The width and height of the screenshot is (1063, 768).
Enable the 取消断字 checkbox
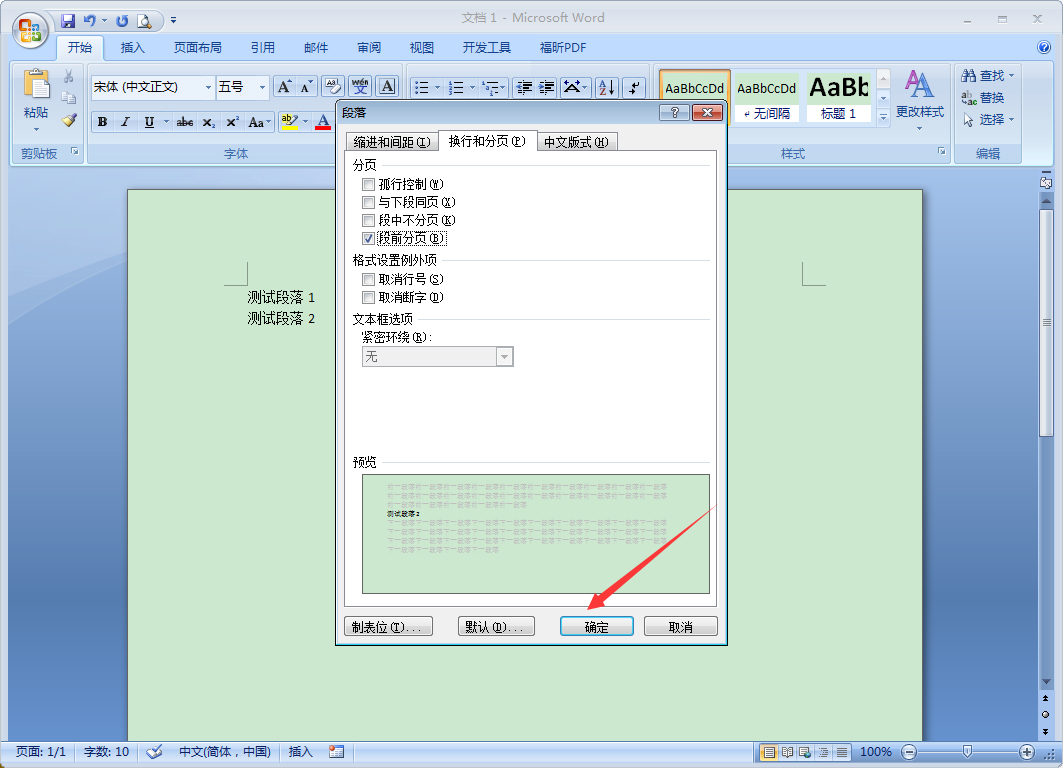[369, 297]
